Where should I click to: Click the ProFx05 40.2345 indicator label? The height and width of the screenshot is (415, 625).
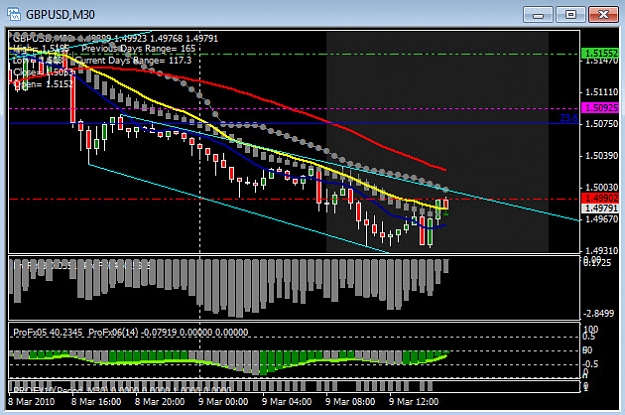coord(48,332)
